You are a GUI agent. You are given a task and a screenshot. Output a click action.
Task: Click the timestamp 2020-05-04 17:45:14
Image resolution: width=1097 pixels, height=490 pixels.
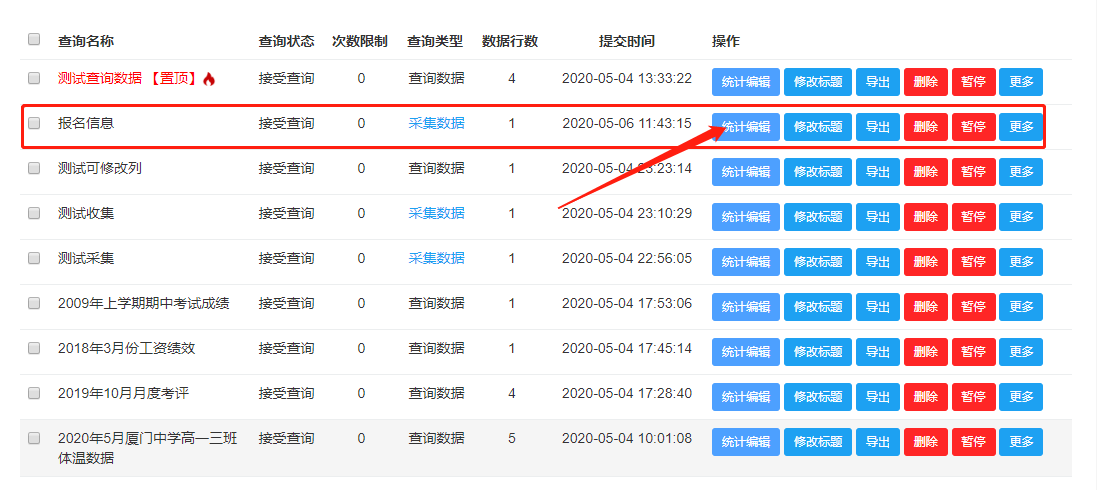[x=627, y=349]
